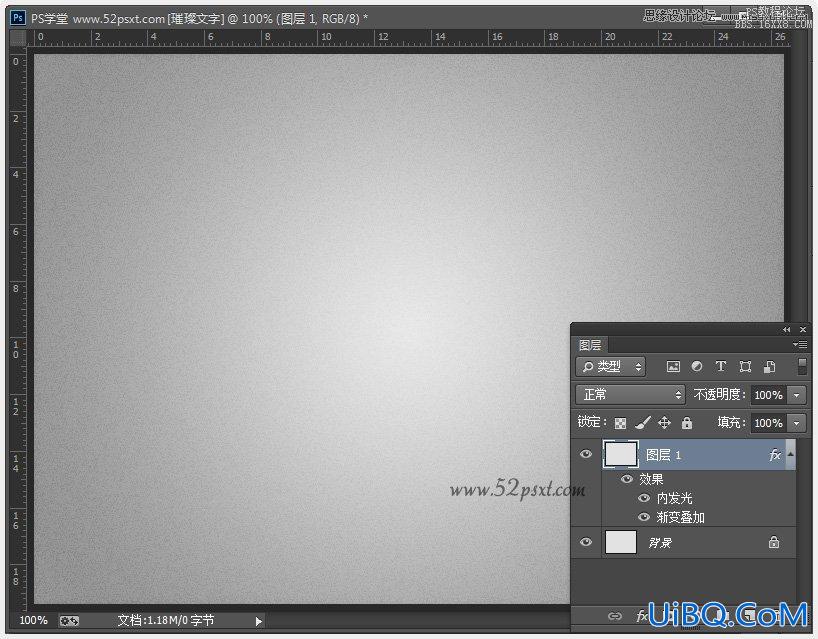Collapse the layers panel with double arrows

coord(786,330)
